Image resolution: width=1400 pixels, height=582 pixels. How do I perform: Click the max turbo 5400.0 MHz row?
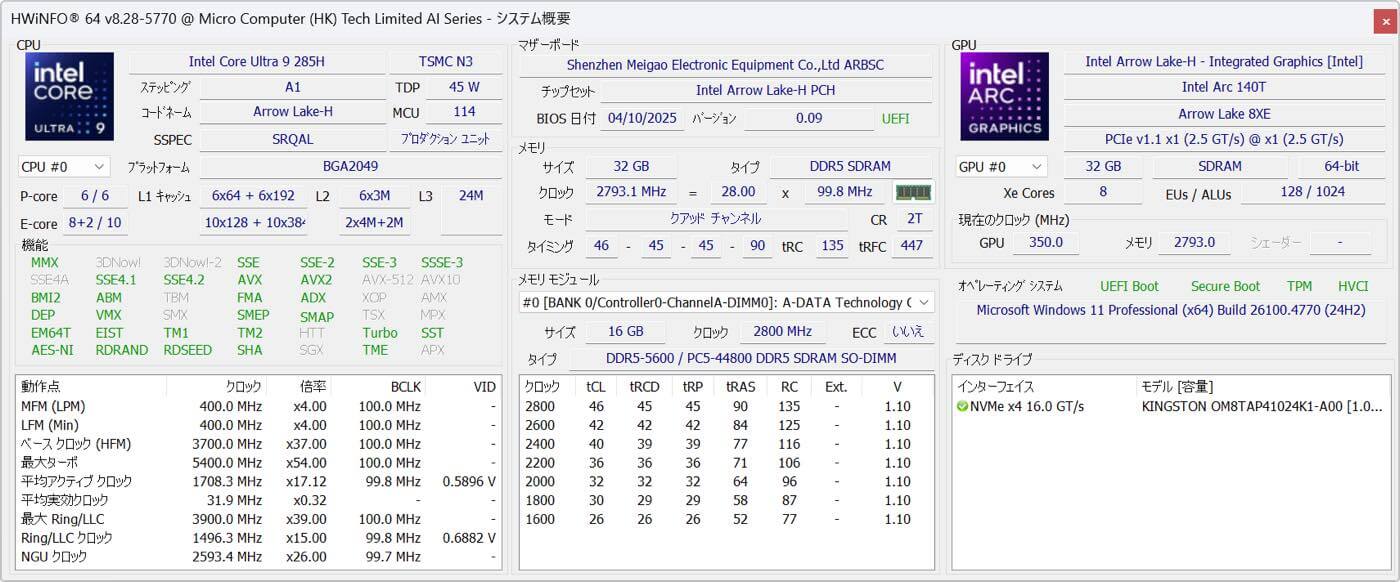tap(259, 462)
